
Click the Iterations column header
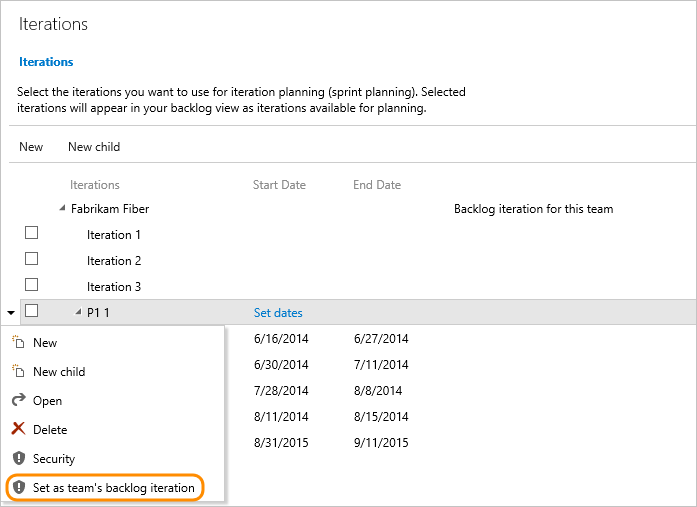[95, 185]
